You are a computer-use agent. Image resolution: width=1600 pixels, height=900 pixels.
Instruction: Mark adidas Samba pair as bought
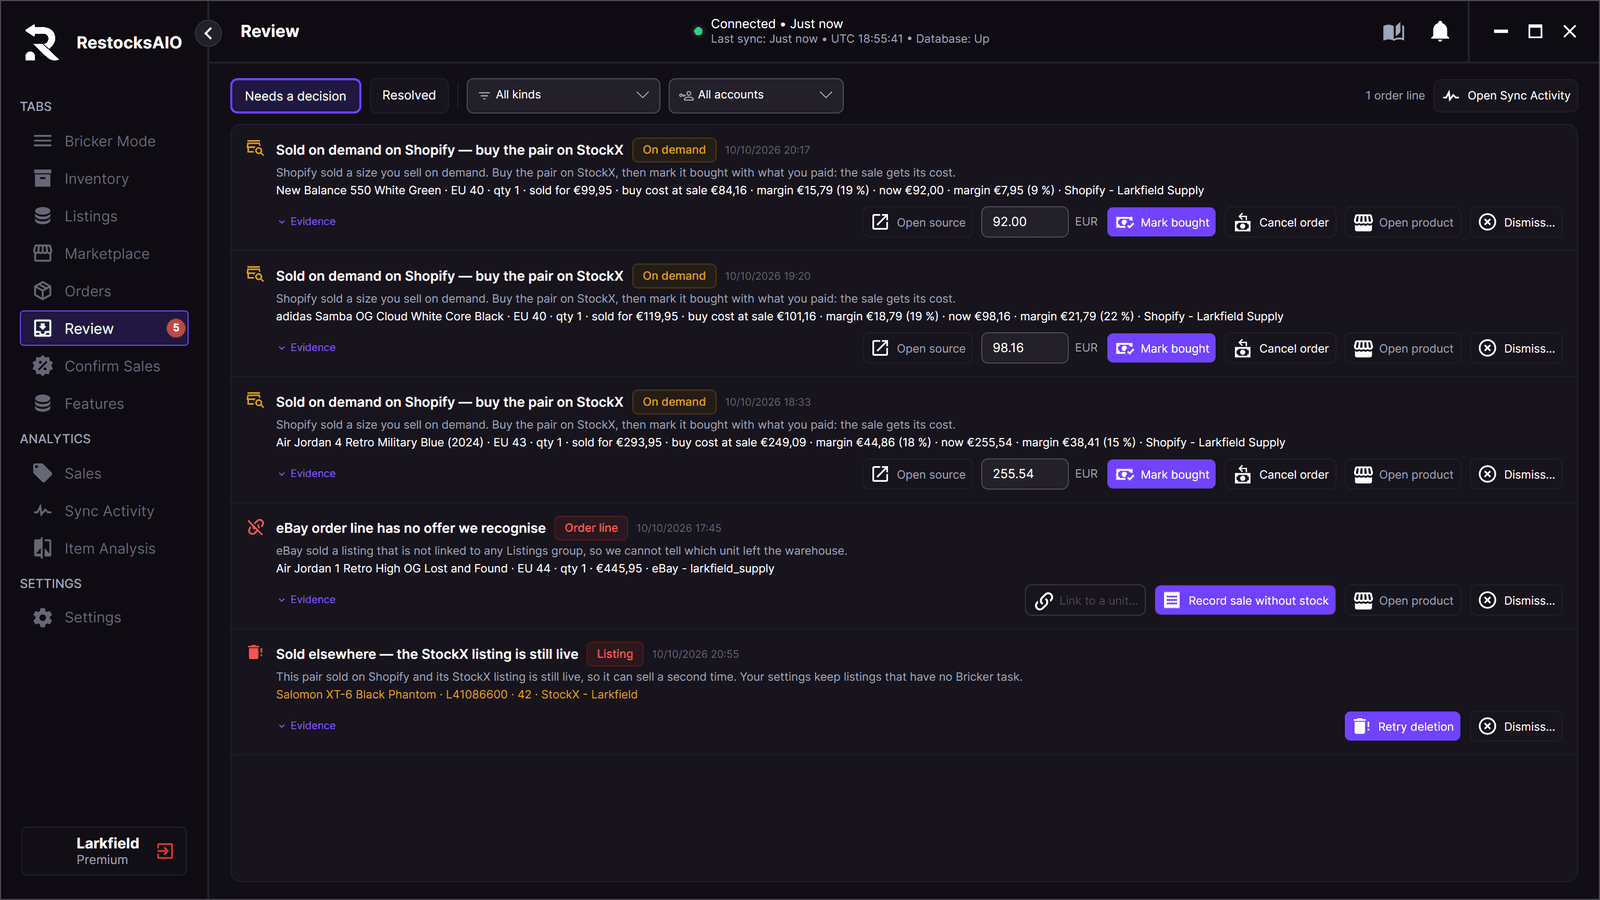1162,348
